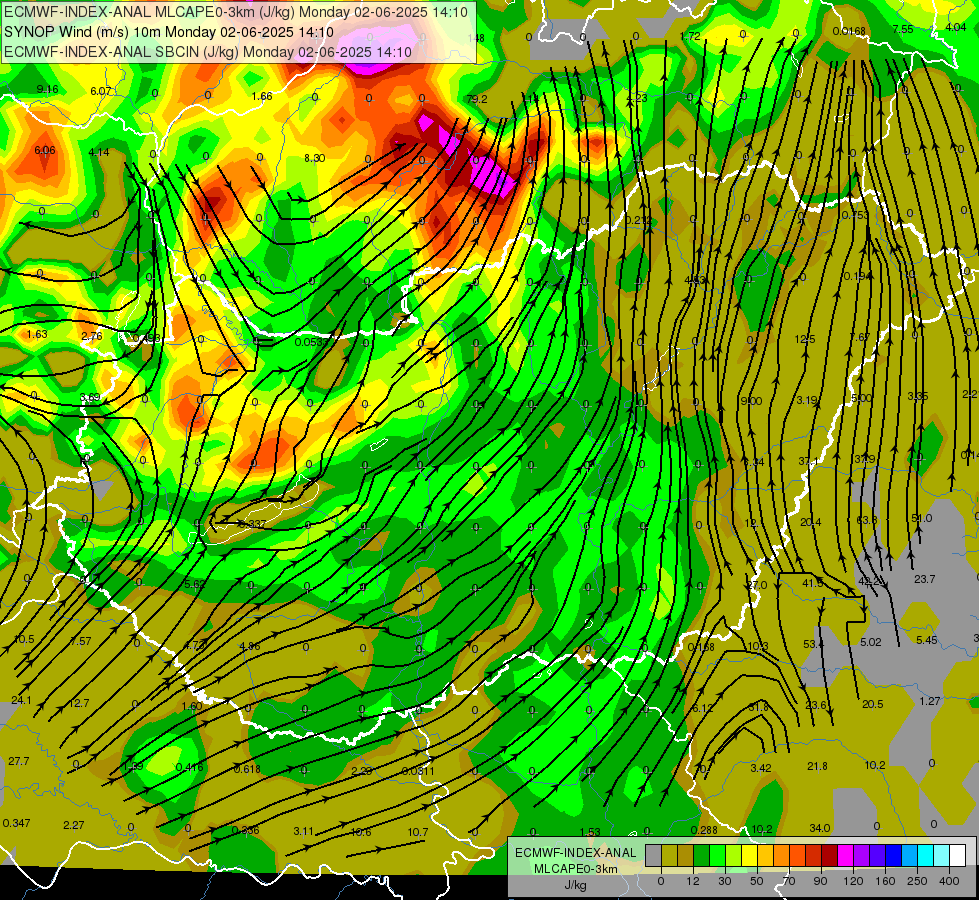Click the 1.27 value
This screenshot has width=979, height=900.
point(930,701)
